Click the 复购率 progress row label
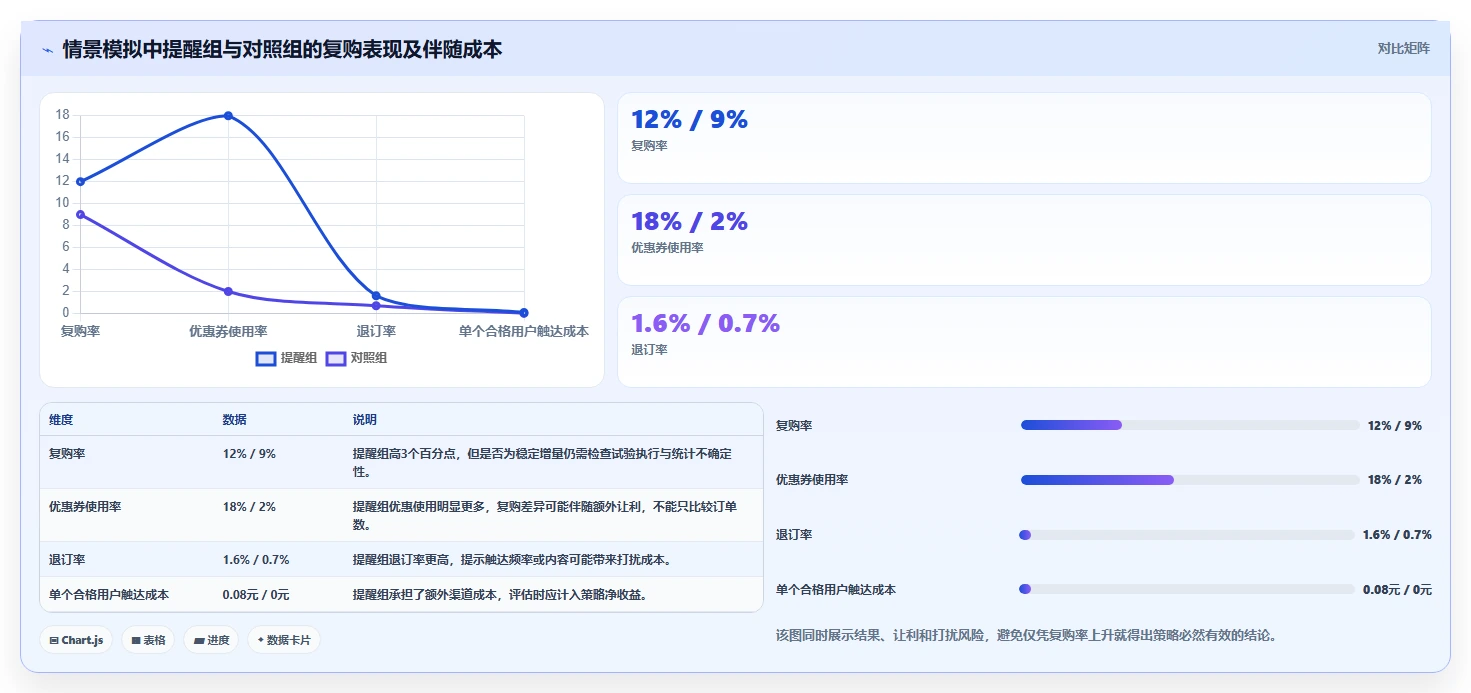Image resolution: width=1471 pixels, height=693 pixels. click(794, 426)
